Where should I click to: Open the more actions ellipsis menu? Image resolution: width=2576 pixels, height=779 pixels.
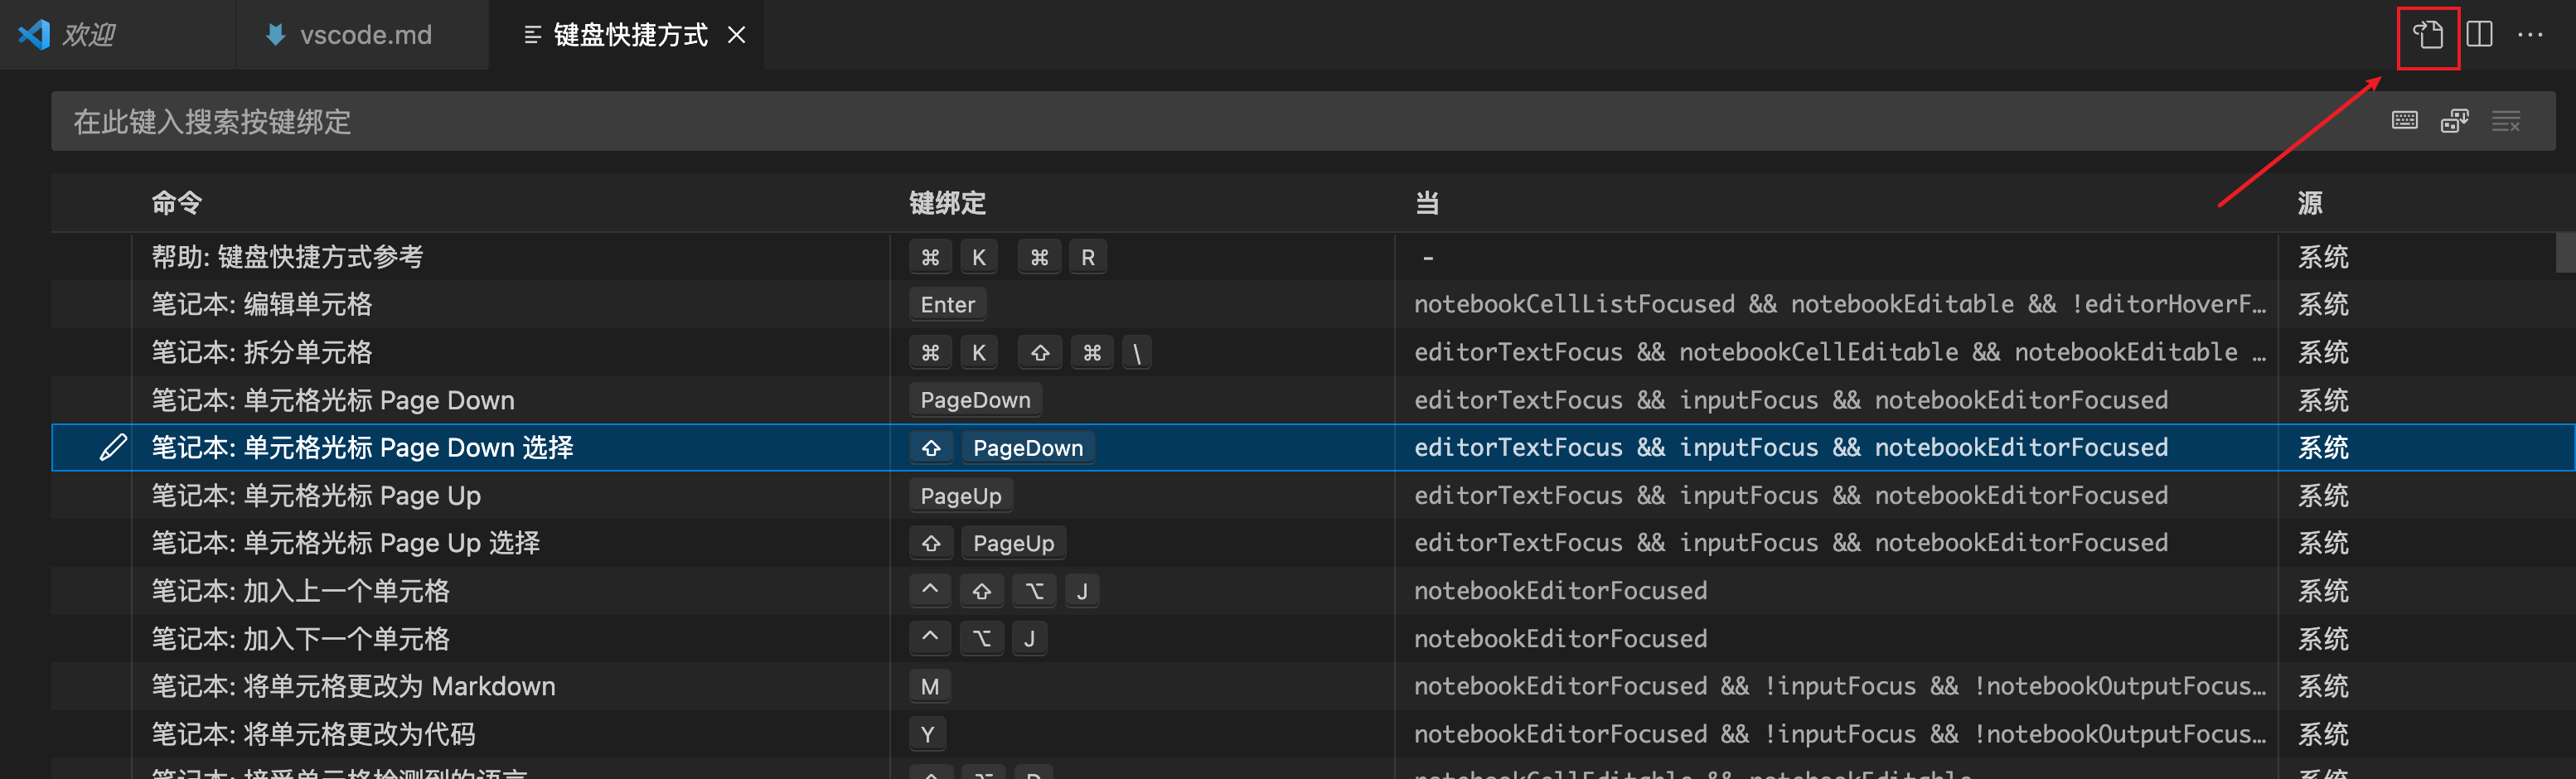tap(2530, 35)
